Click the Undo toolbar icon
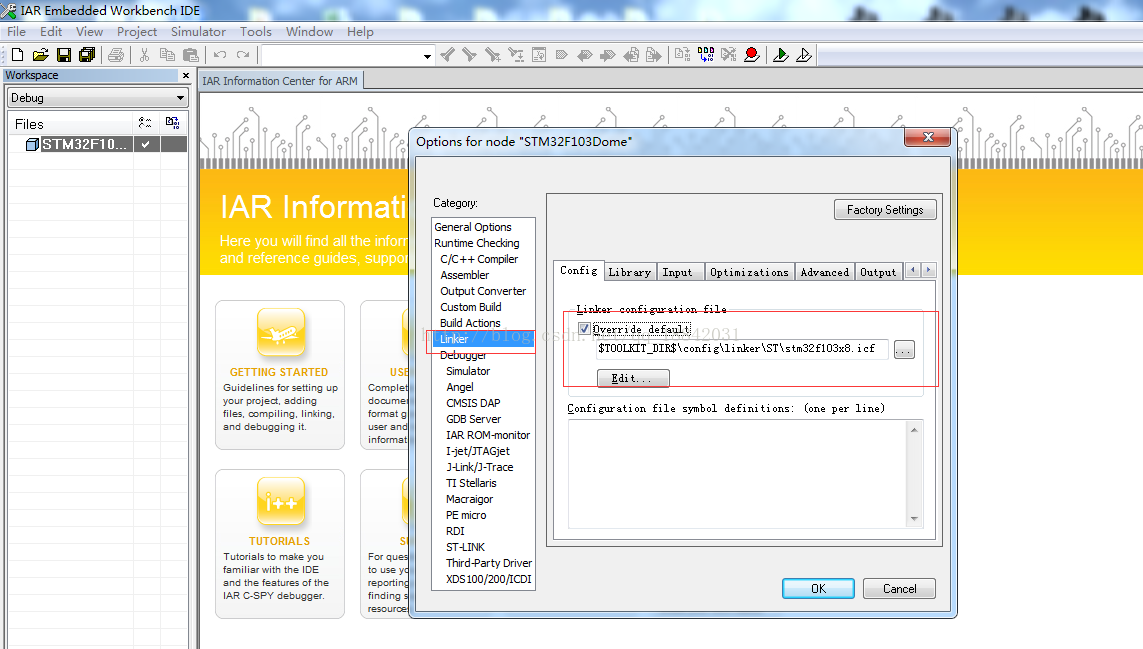 point(219,55)
